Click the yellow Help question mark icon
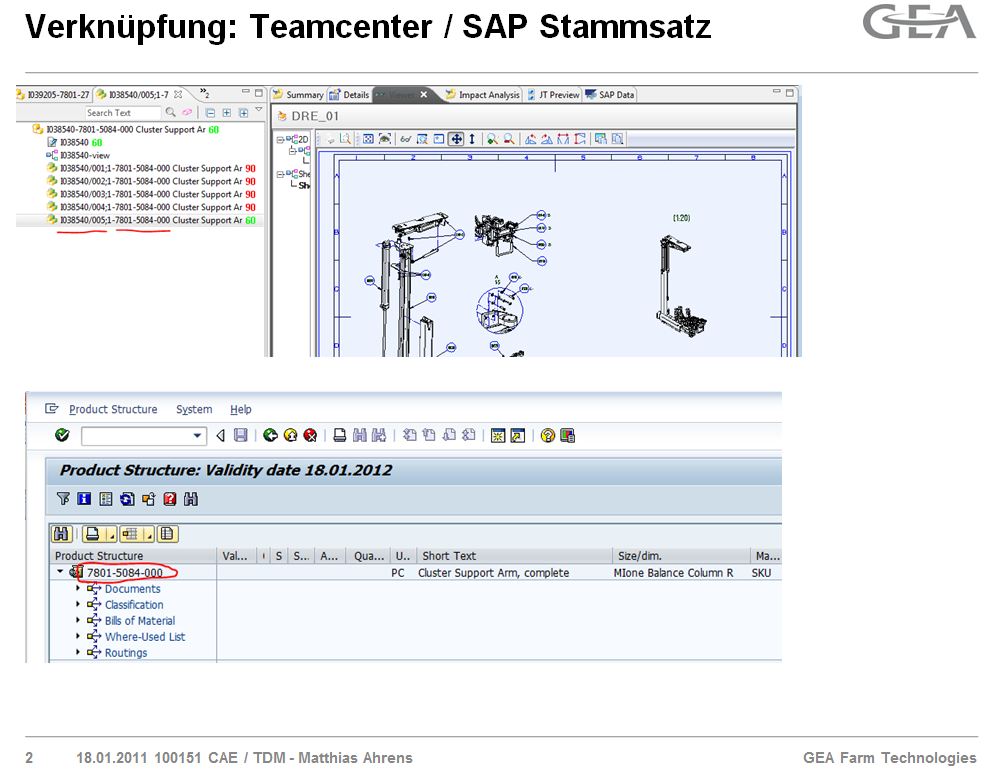Viewport: 993px width, 774px height. pos(548,435)
